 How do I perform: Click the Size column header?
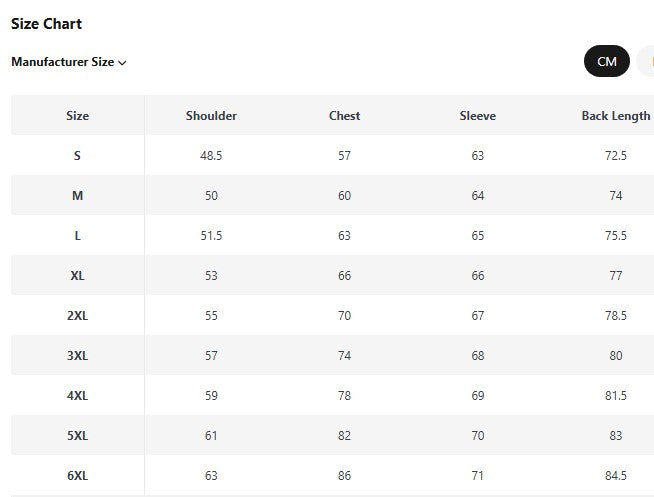(x=78, y=115)
